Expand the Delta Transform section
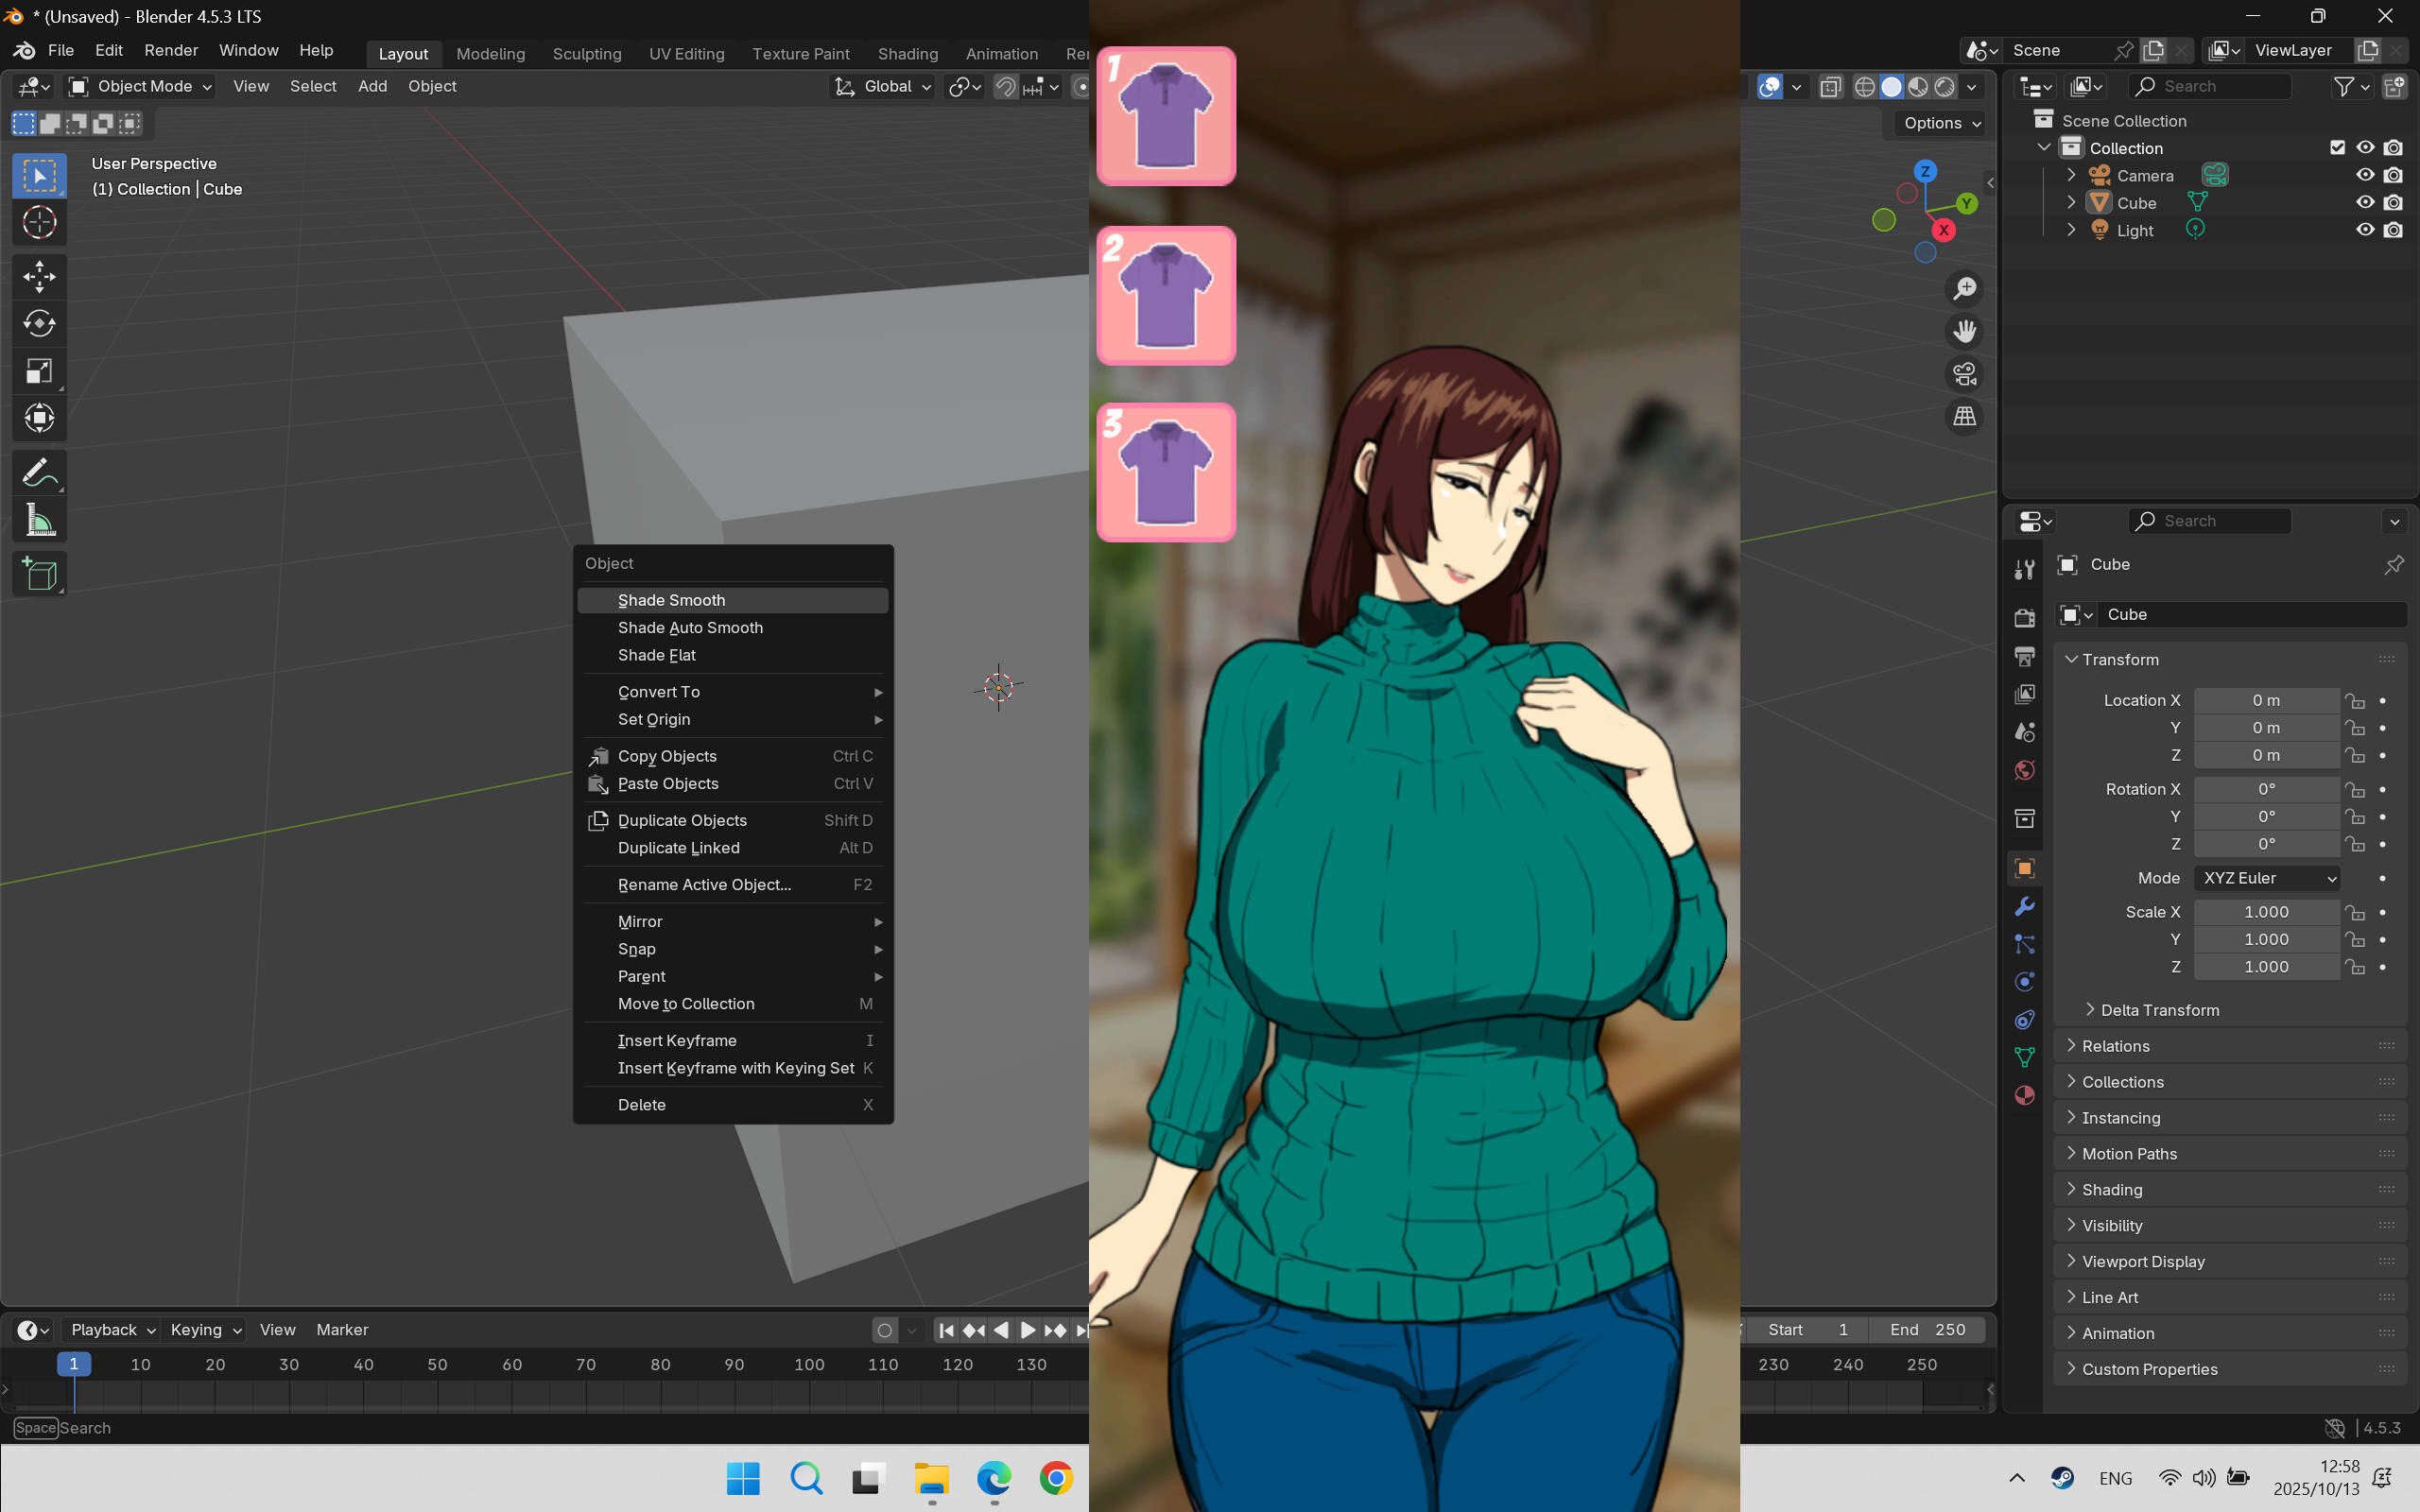Viewport: 2420px width, 1512px height. 2158,1009
